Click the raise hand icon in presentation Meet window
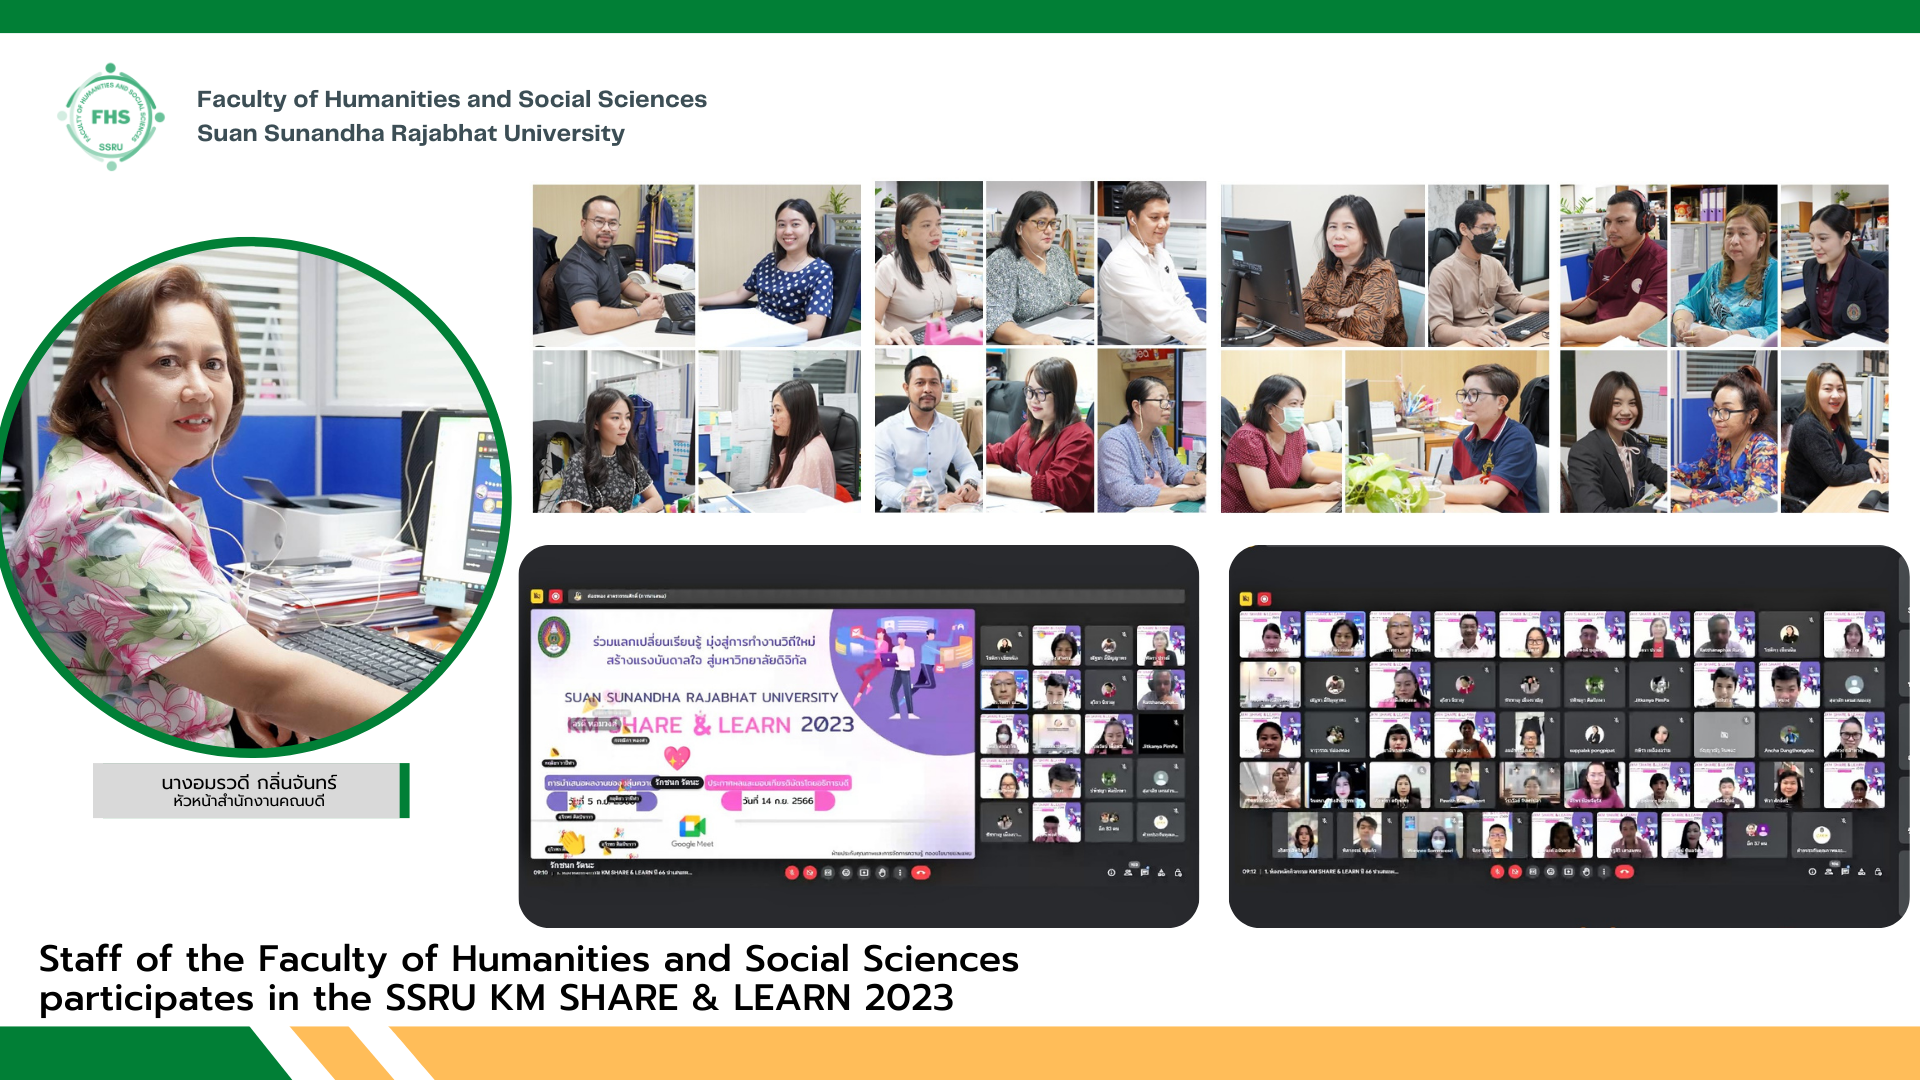 tap(882, 873)
